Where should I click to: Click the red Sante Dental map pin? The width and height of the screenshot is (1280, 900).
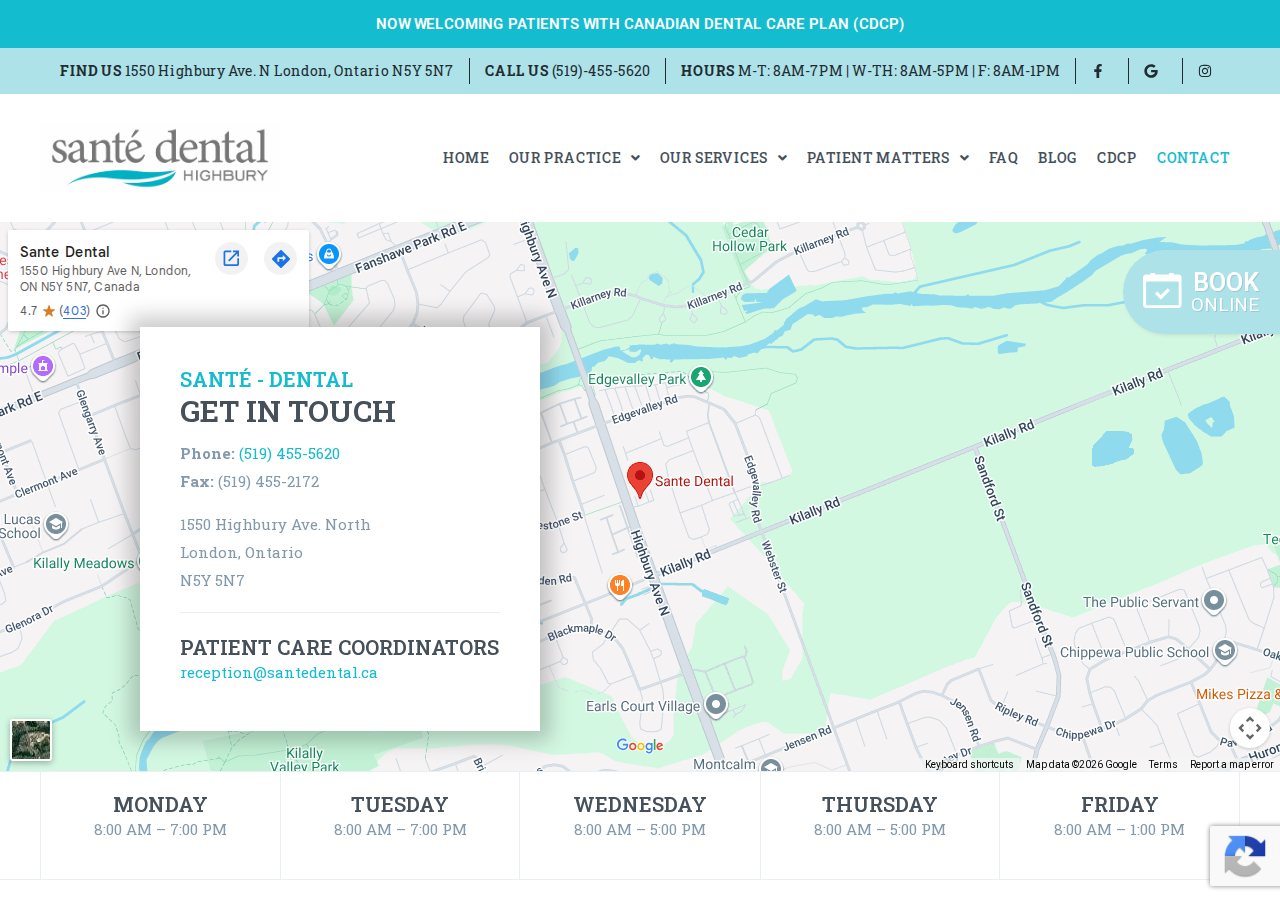coord(640,480)
